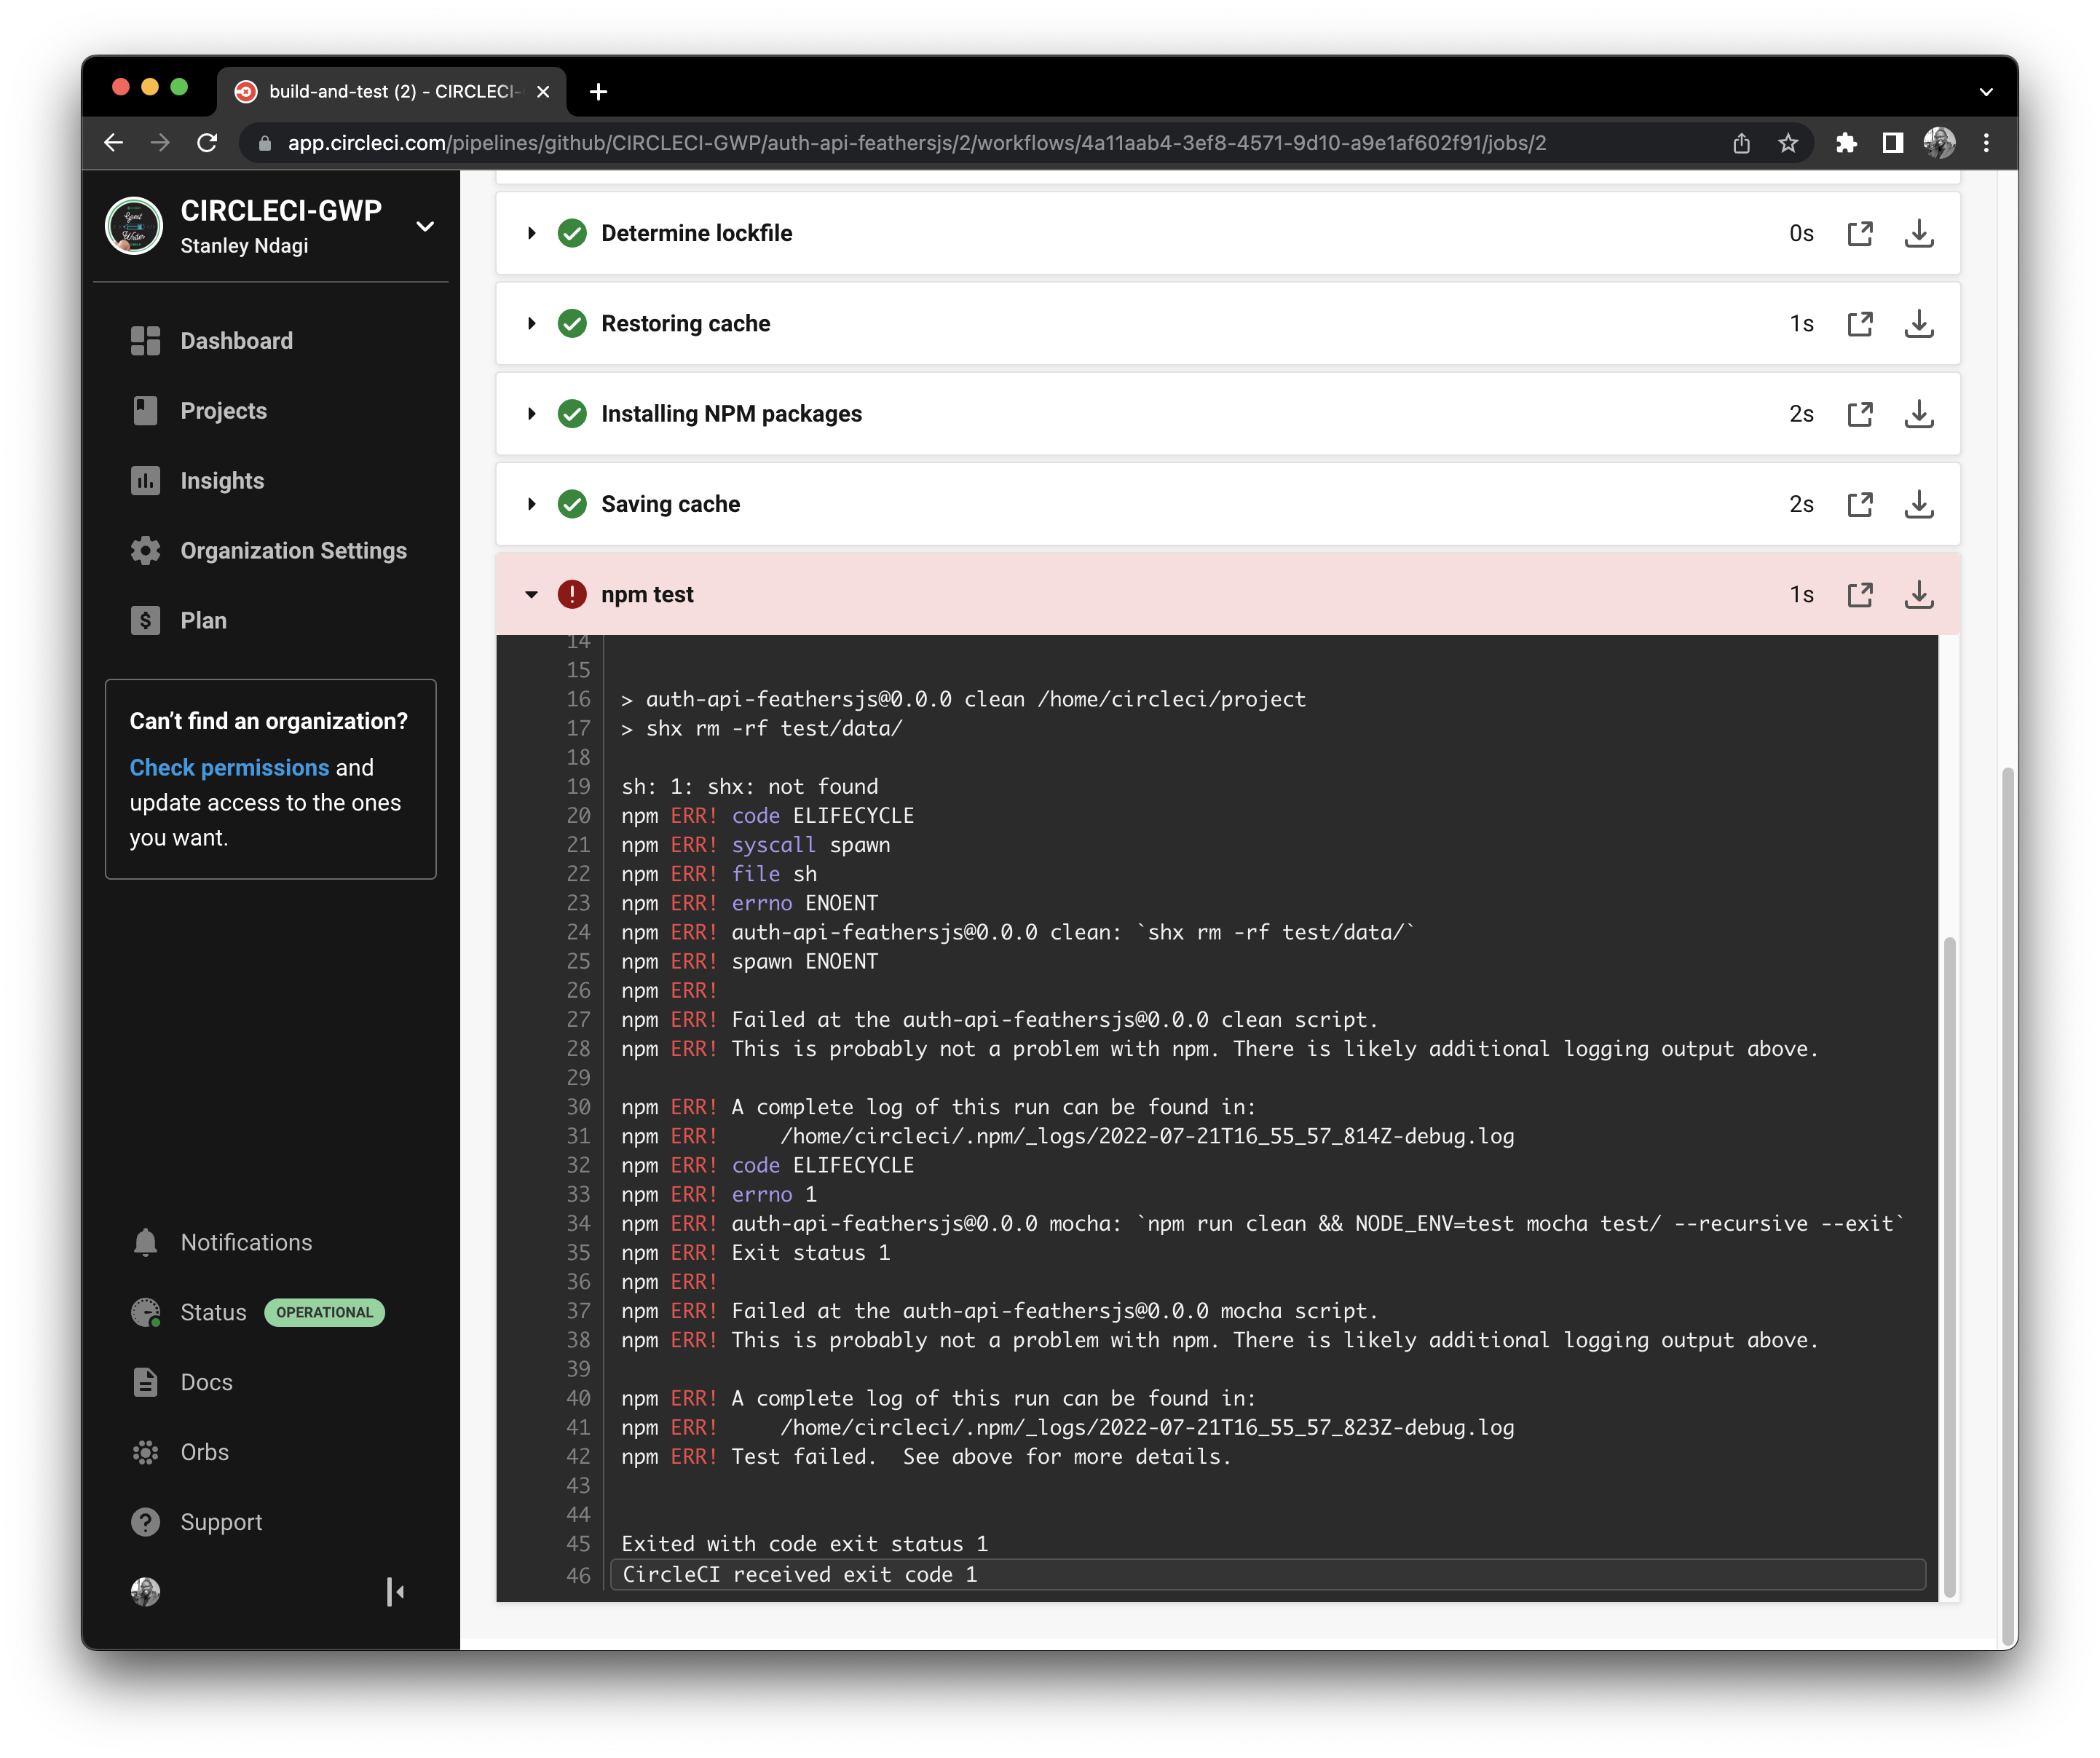Open the CIRCLECI-GWP organization switcher dropdown

click(425, 227)
